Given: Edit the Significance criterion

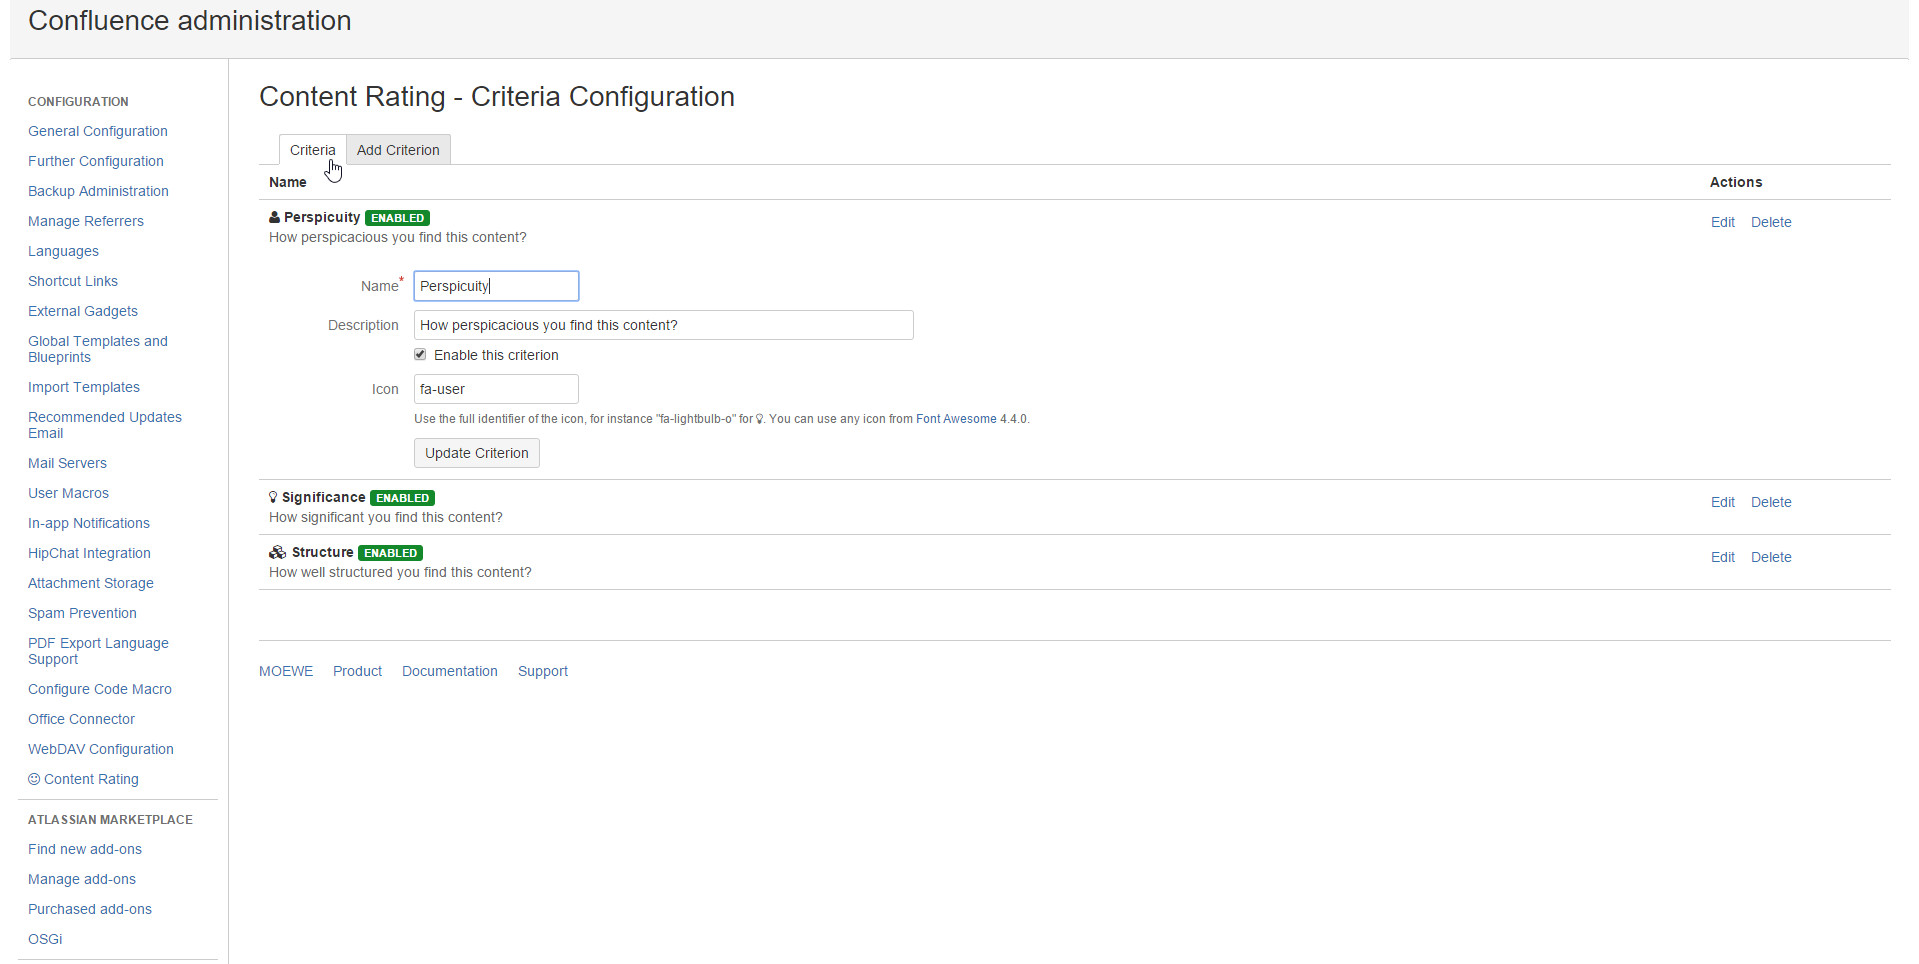Looking at the screenshot, I should pos(1722,502).
